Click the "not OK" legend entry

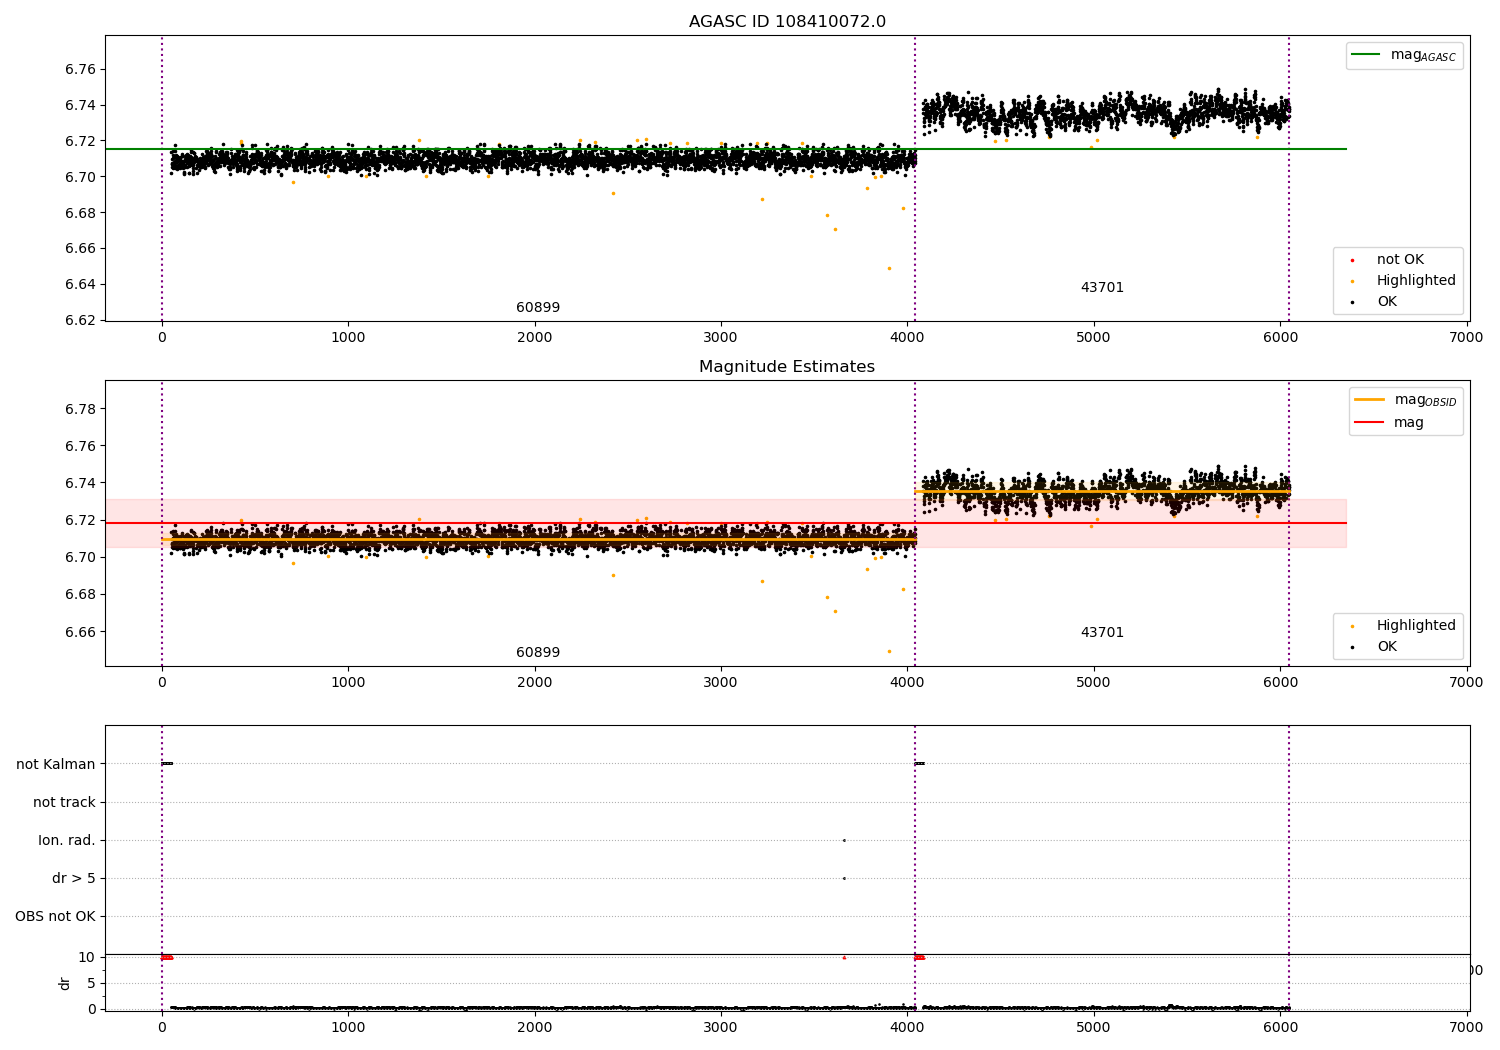(x=1400, y=260)
